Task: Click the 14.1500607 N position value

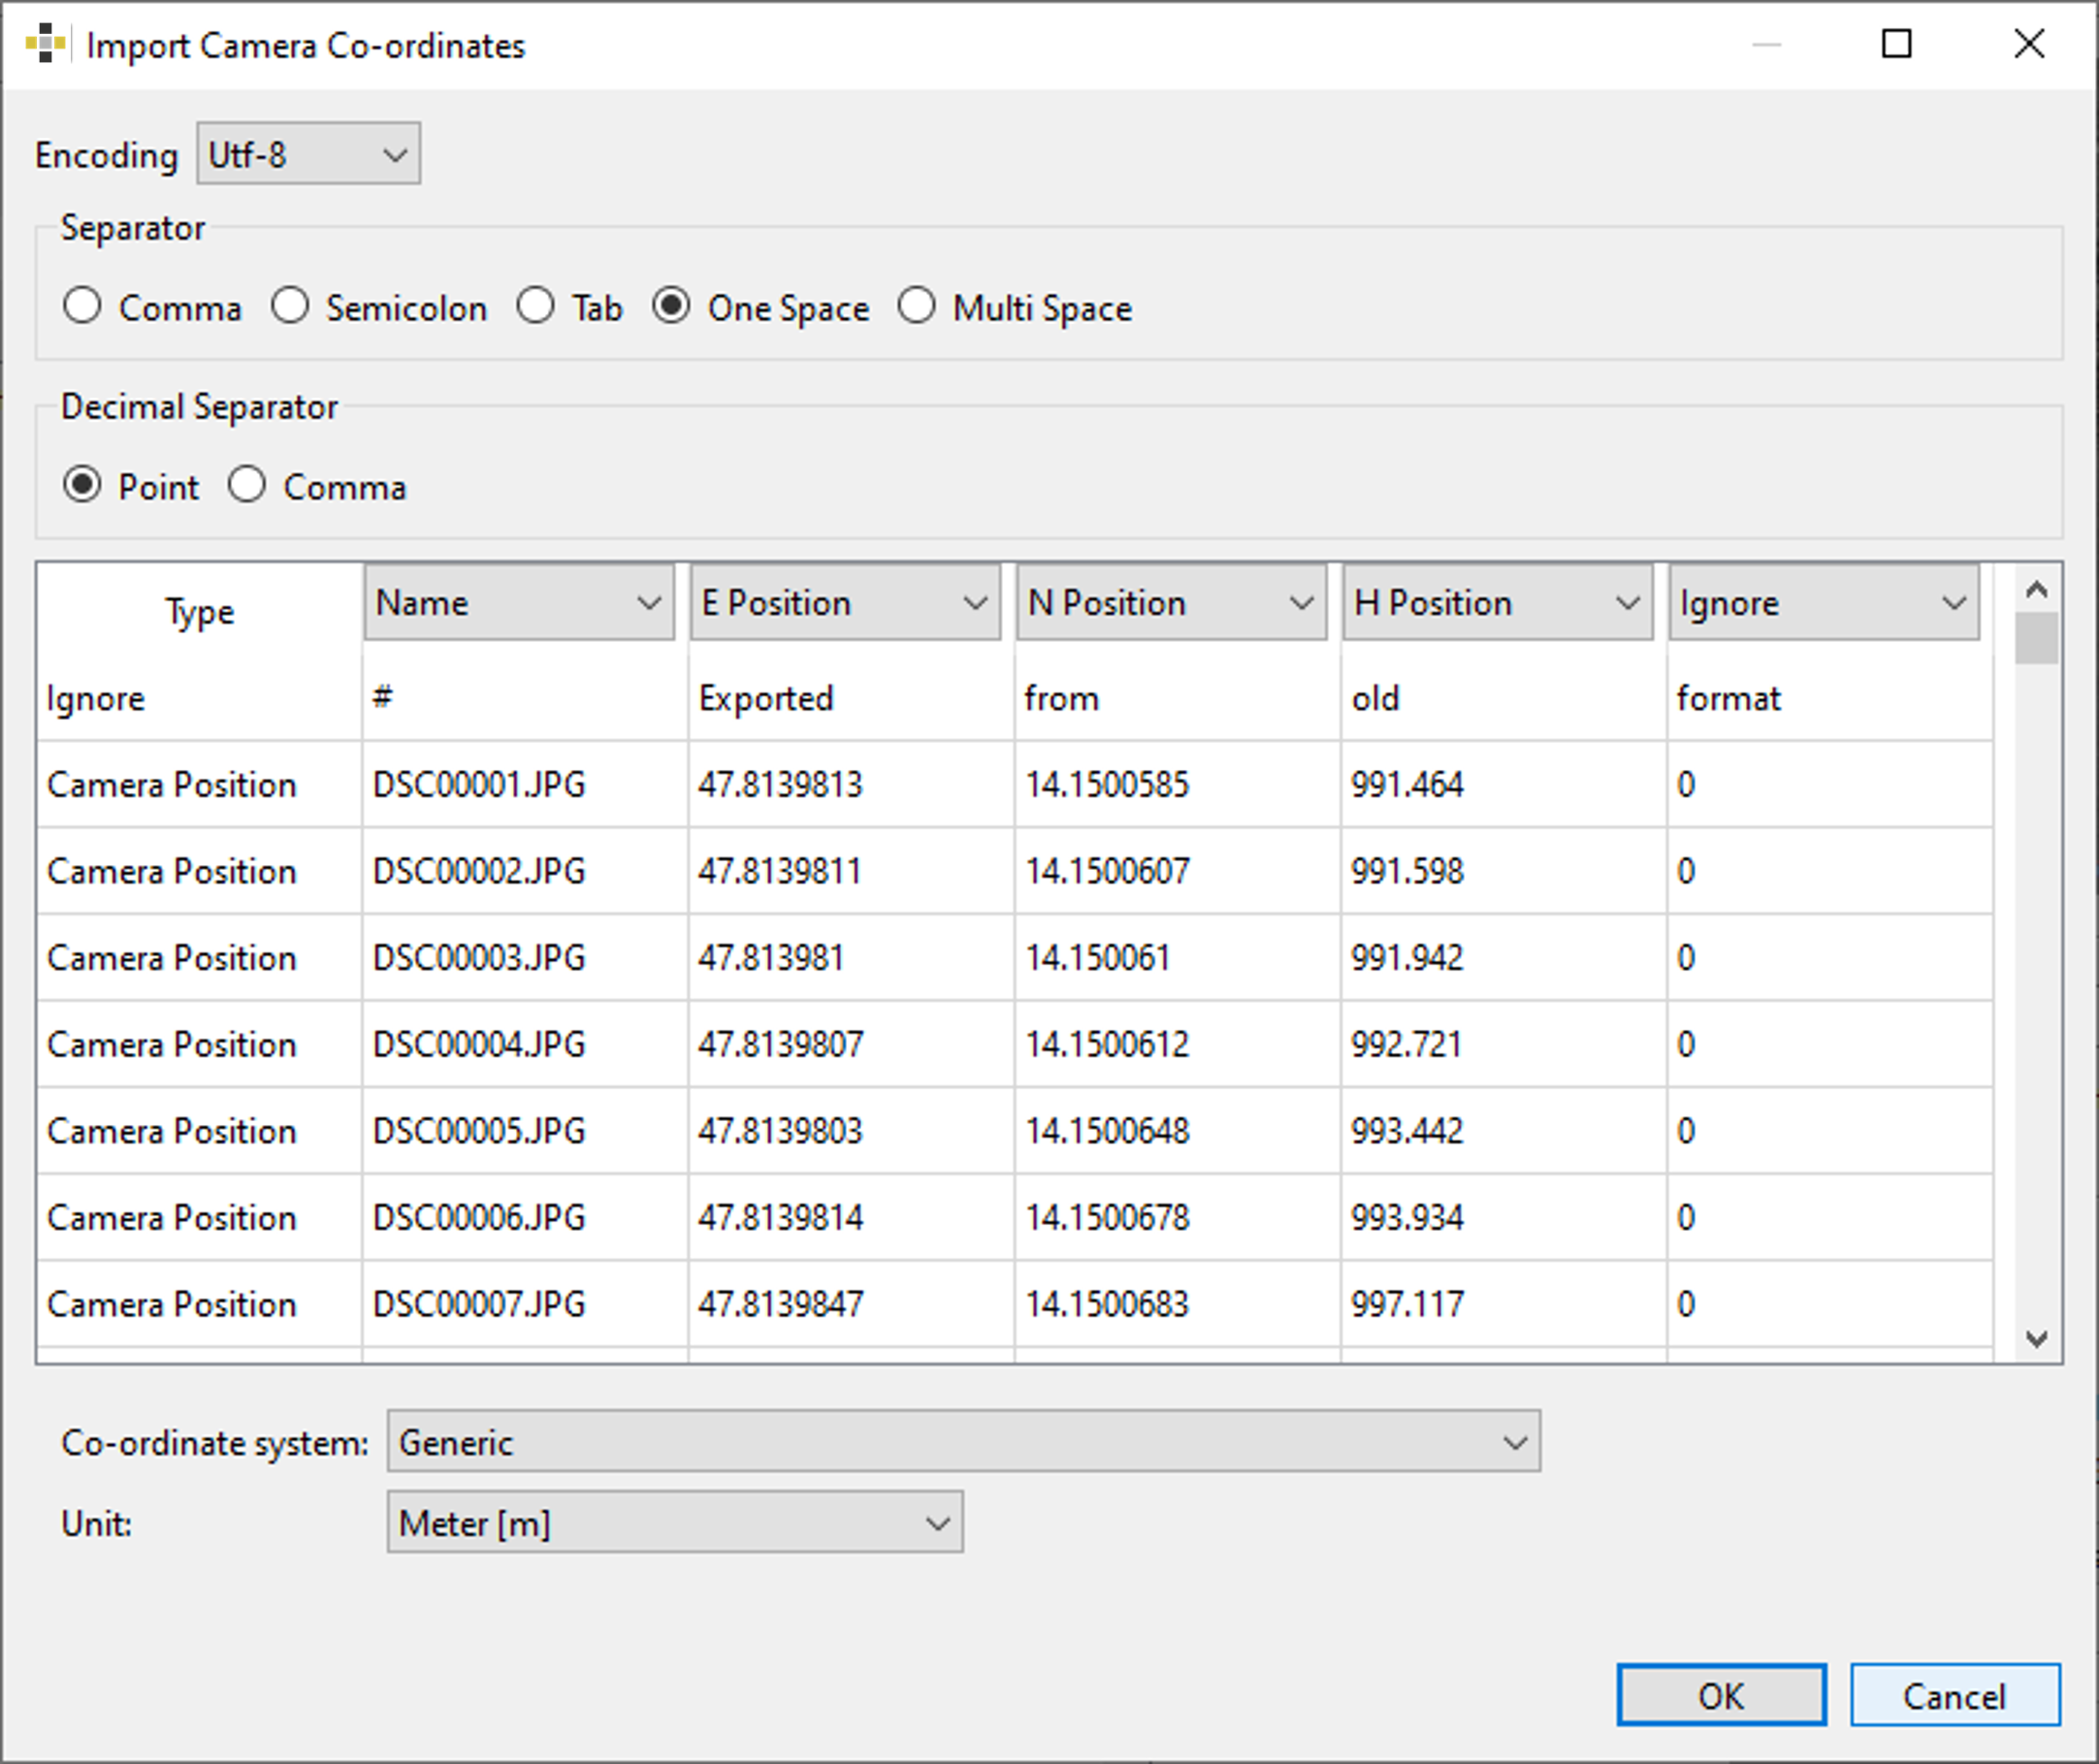Action: click(1177, 871)
